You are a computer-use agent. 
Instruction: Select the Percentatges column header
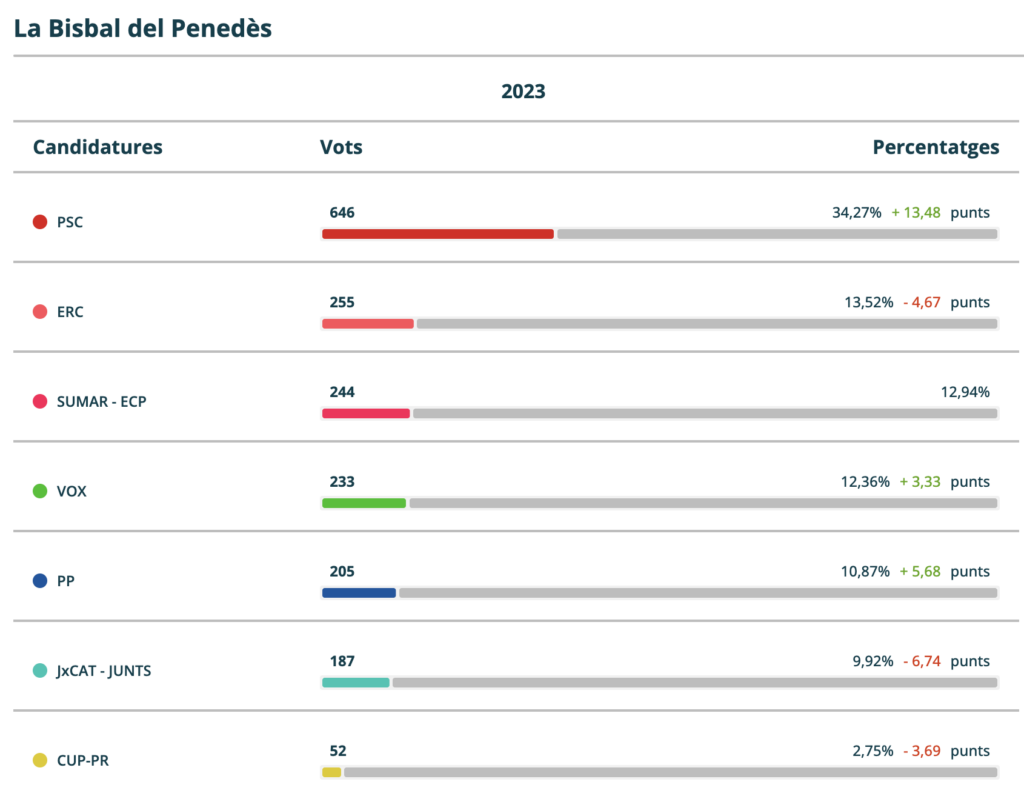coord(935,147)
